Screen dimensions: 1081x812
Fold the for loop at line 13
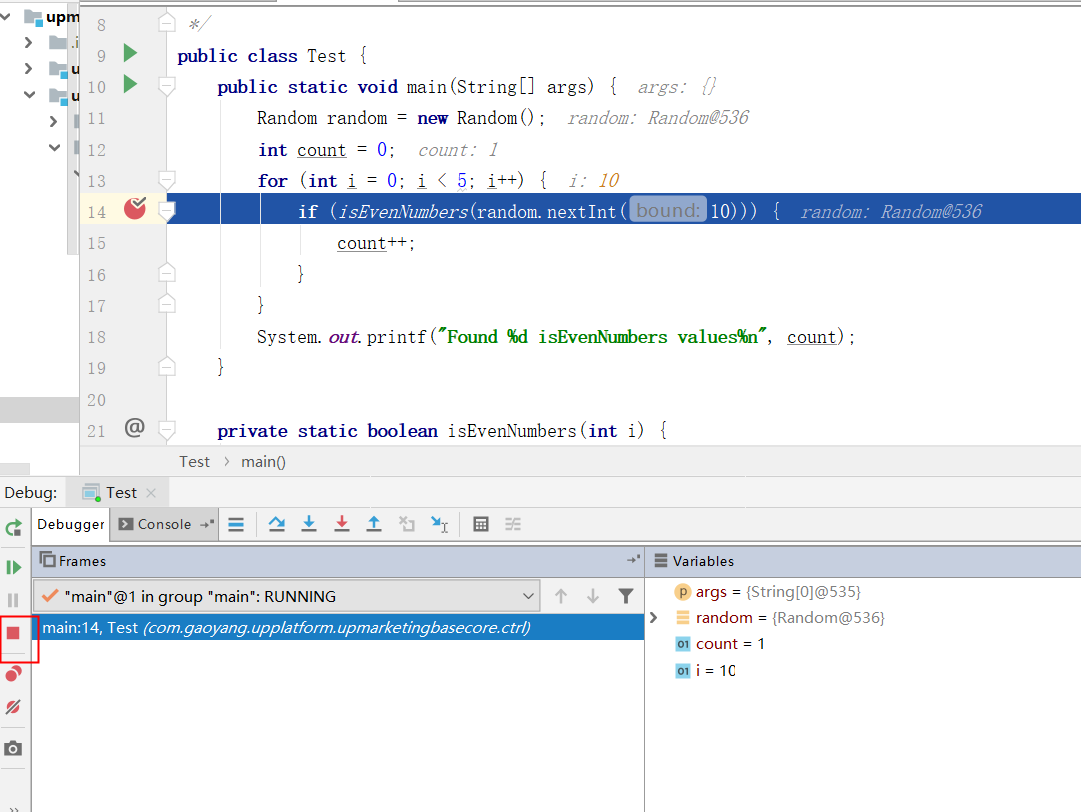click(x=167, y=180)
